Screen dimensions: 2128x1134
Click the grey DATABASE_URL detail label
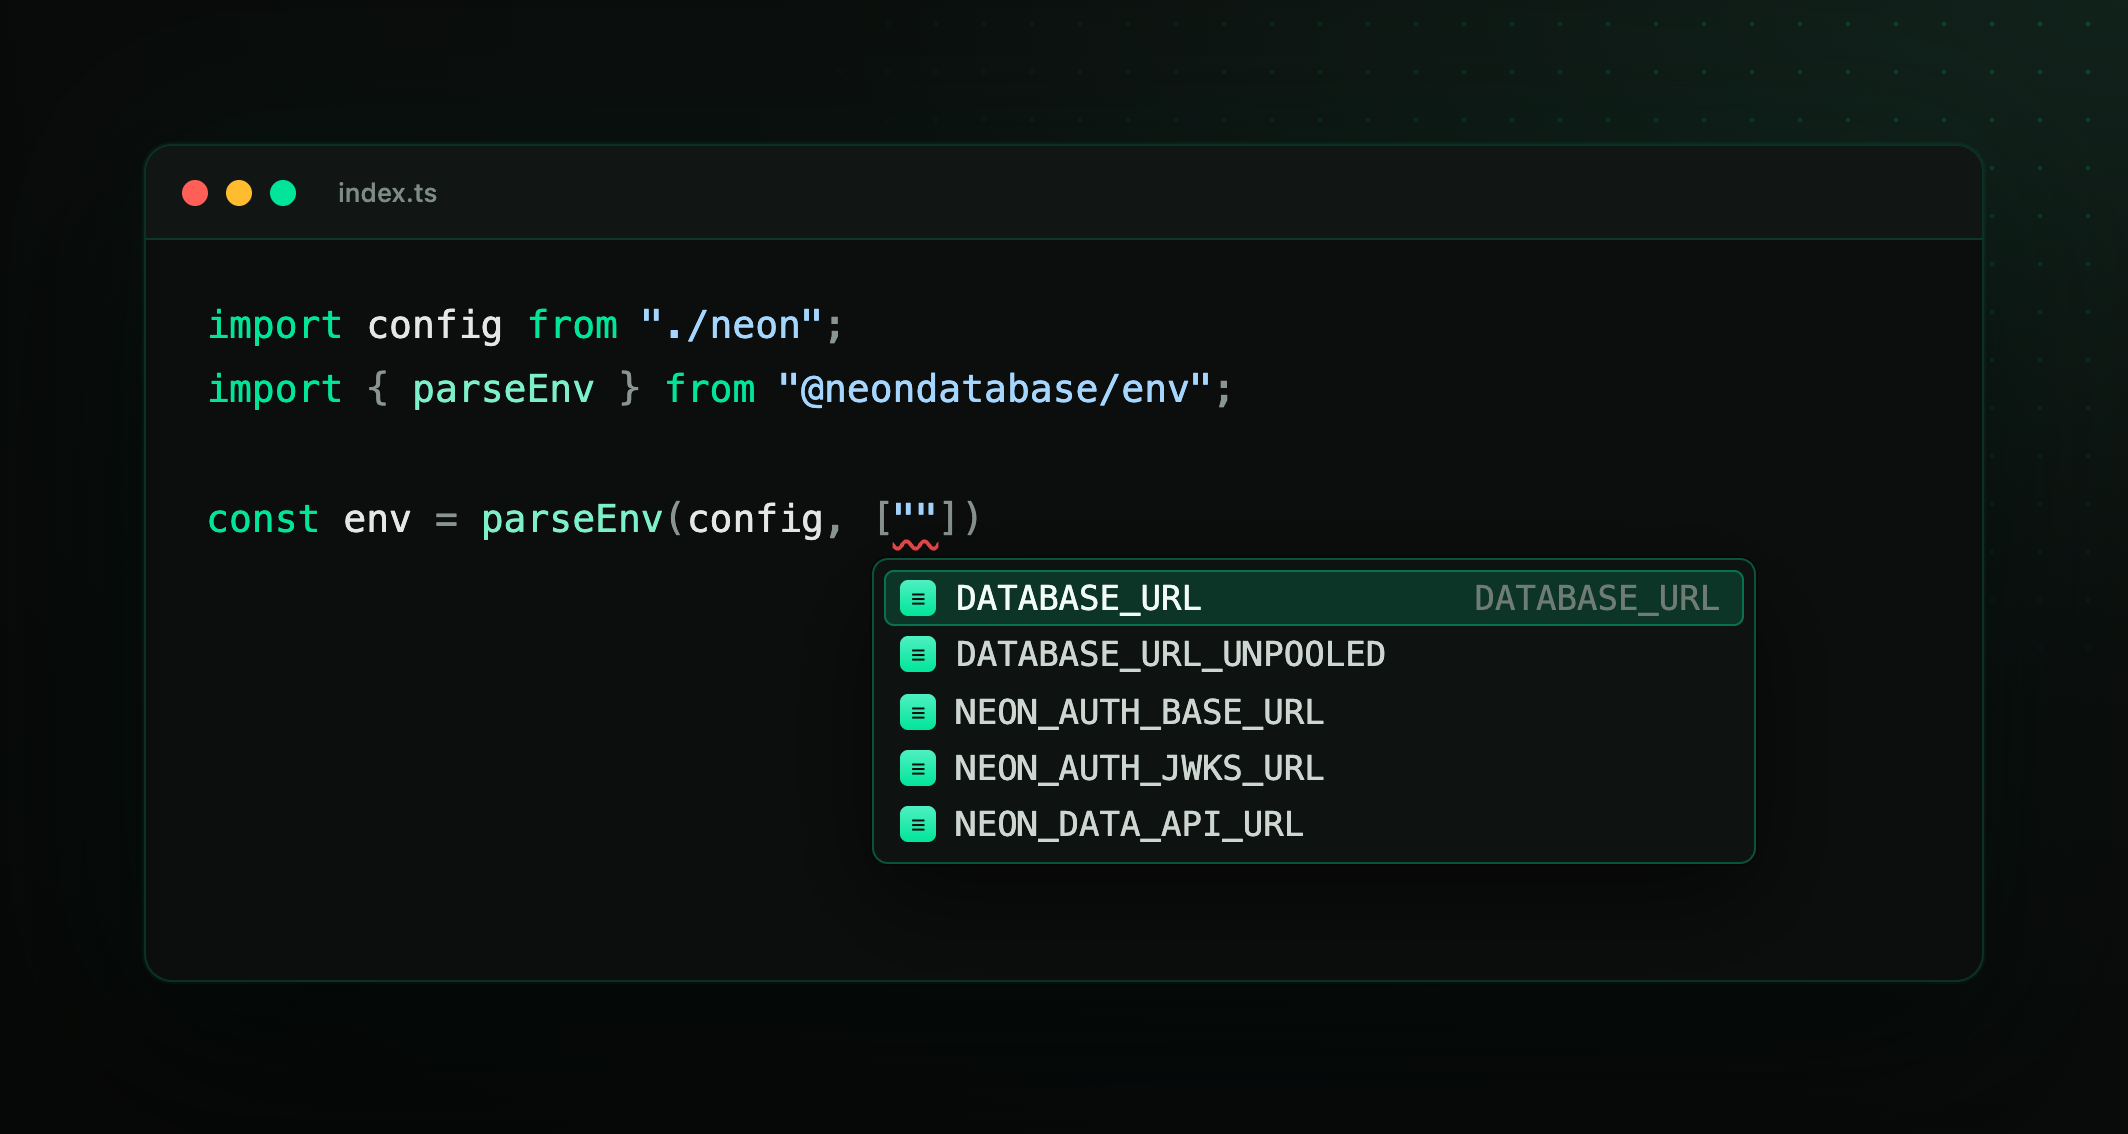pyautogui.click(x=1597, y=598)
